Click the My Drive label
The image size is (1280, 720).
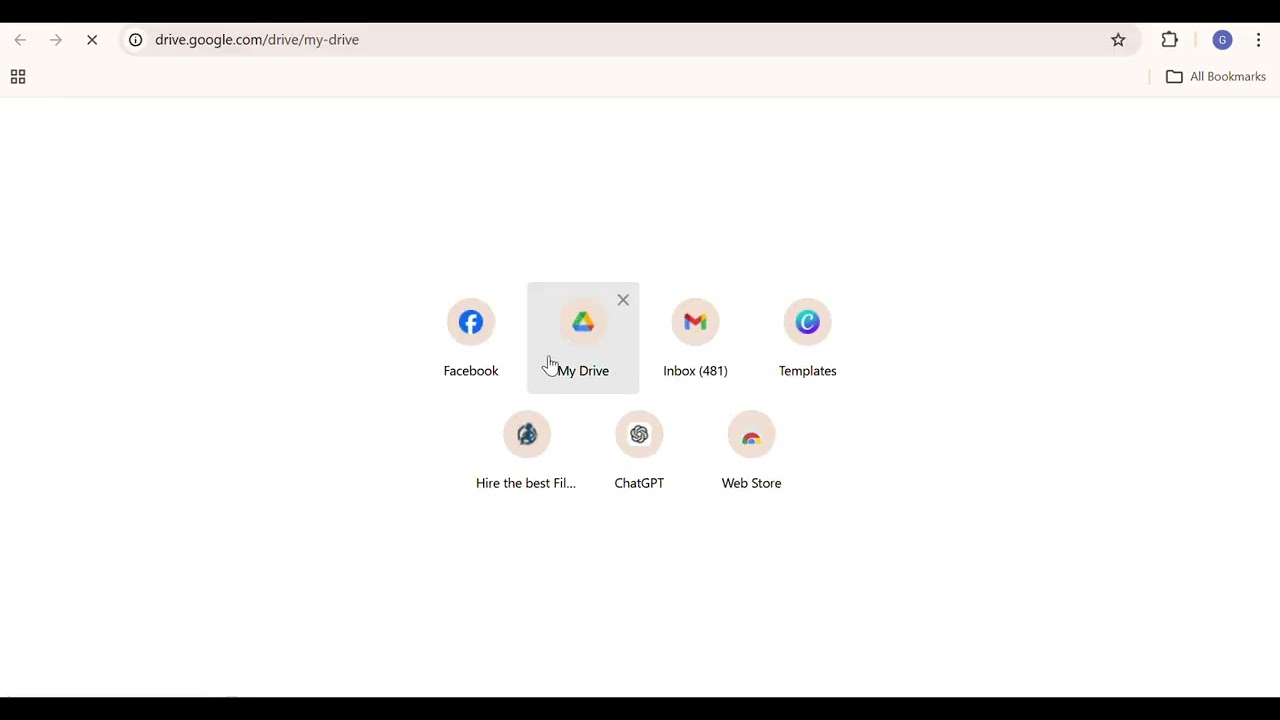pyautogui.click(x=583, y=371)
